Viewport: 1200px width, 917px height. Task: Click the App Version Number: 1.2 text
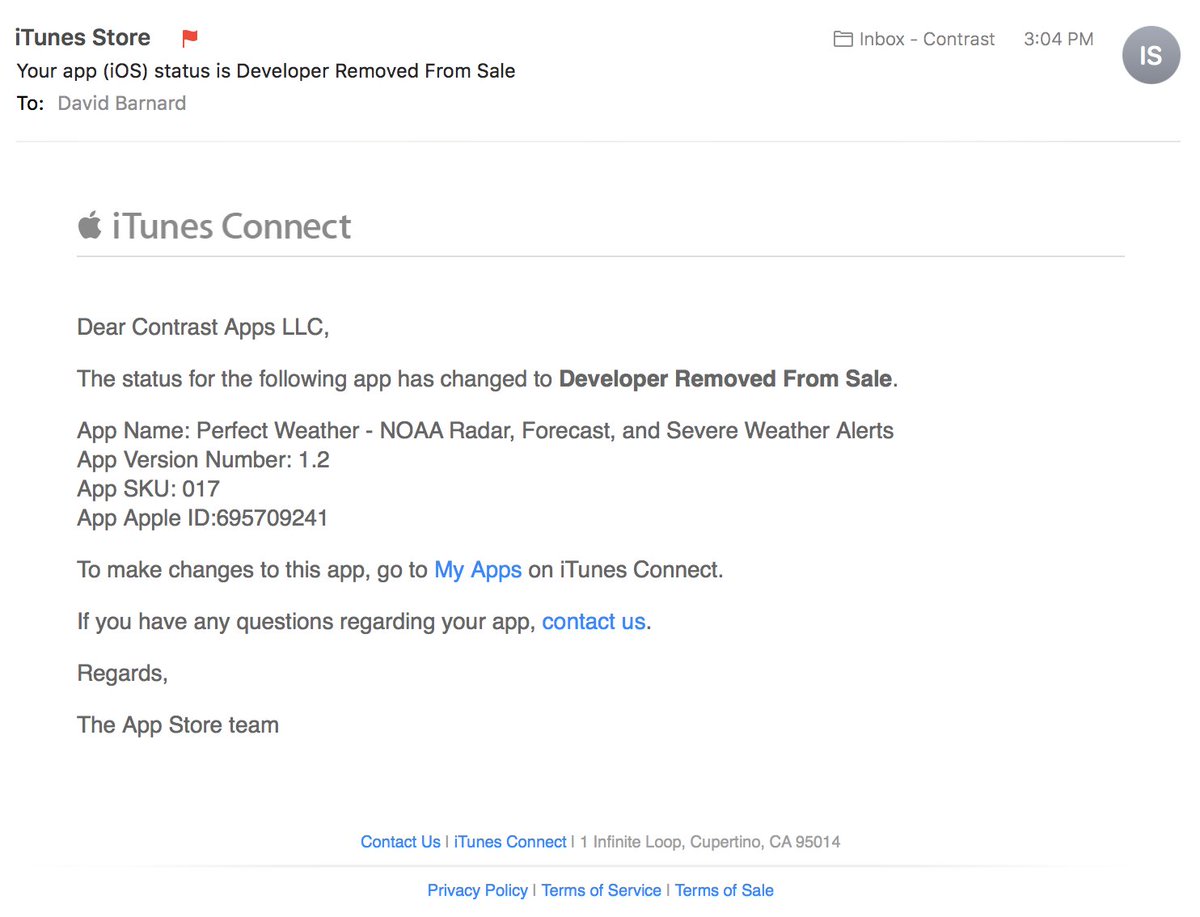pyautogui.click(x=203, y=460)
